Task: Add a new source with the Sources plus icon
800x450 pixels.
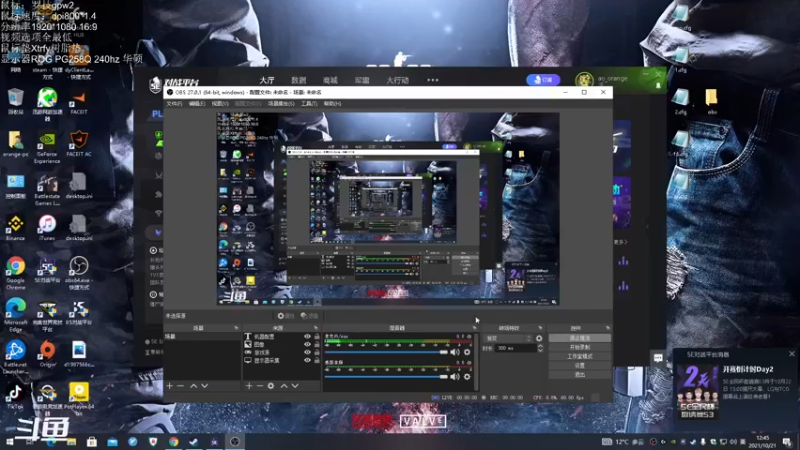Action: pos(249,386)
